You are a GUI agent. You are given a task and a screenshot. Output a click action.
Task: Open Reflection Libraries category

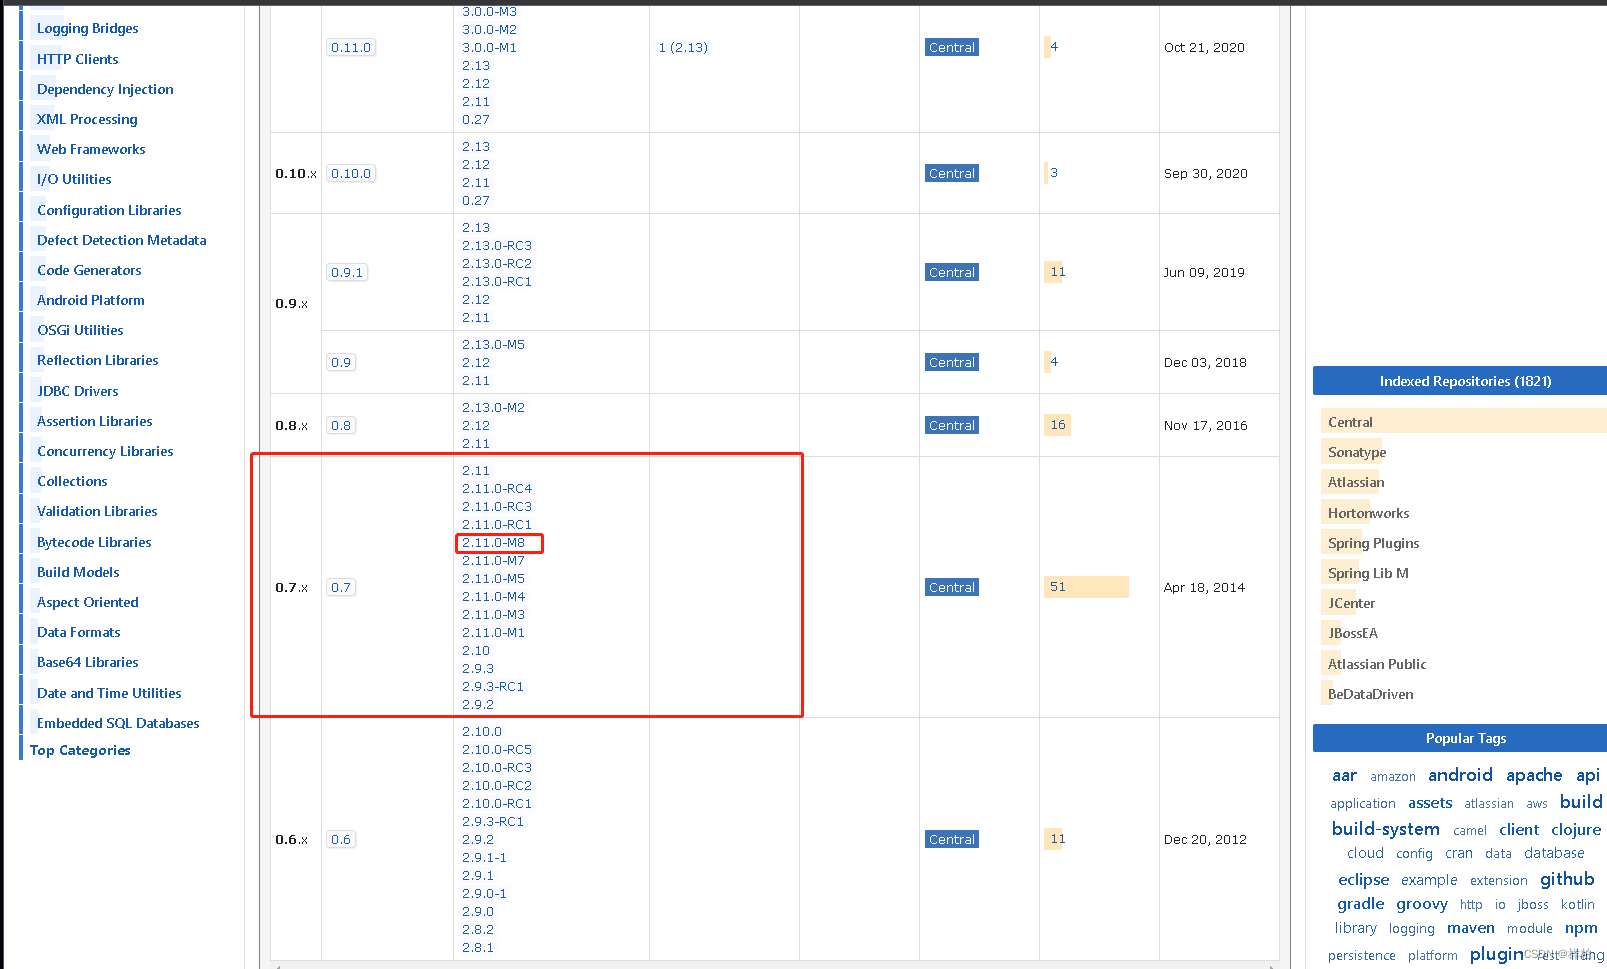(97, 360)
